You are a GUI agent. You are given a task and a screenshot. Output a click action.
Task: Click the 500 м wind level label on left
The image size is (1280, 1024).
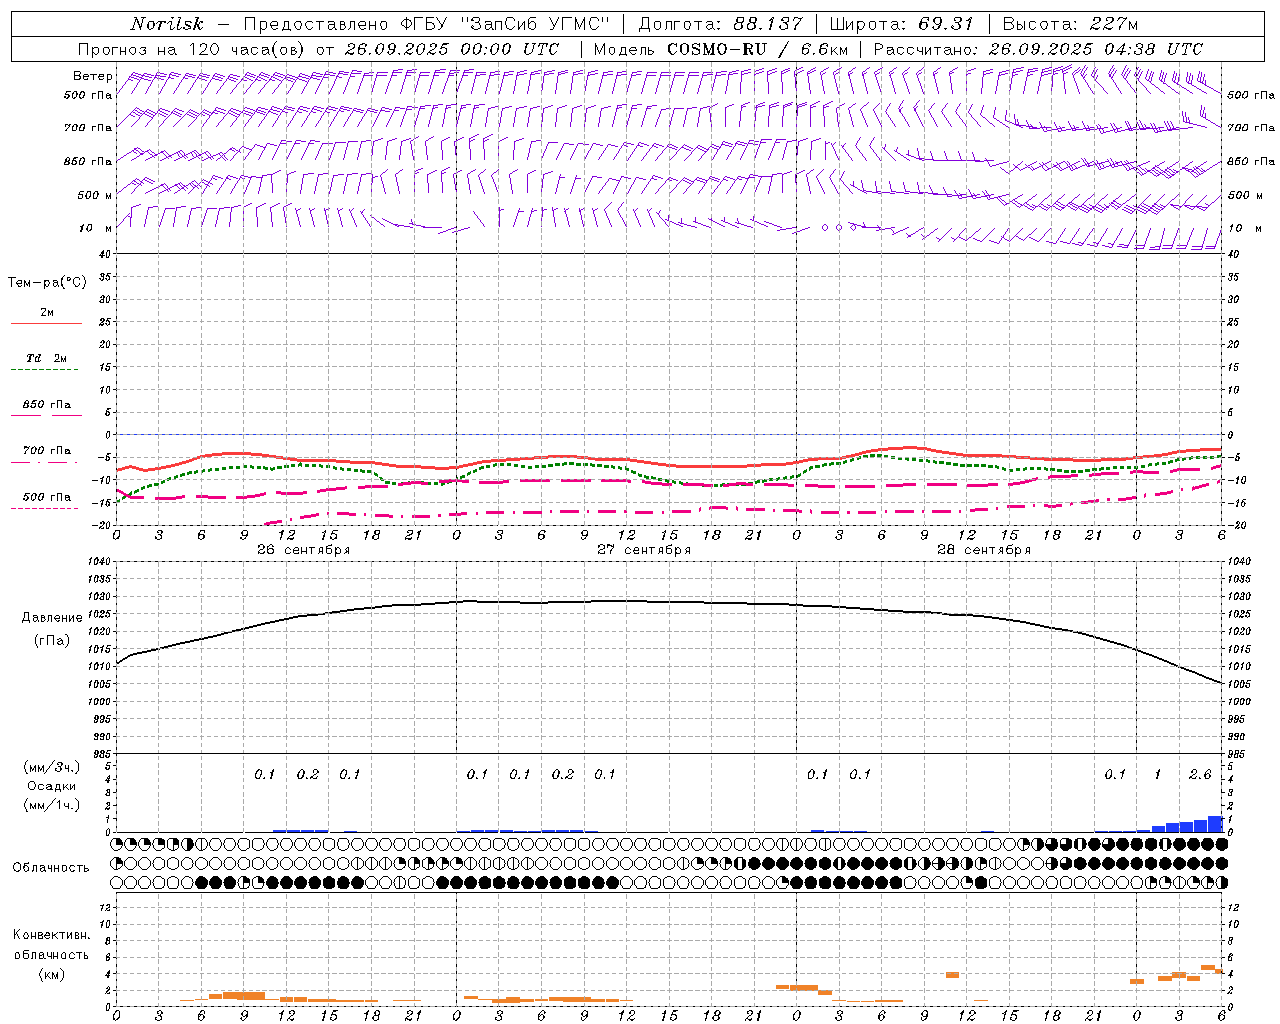95,195
